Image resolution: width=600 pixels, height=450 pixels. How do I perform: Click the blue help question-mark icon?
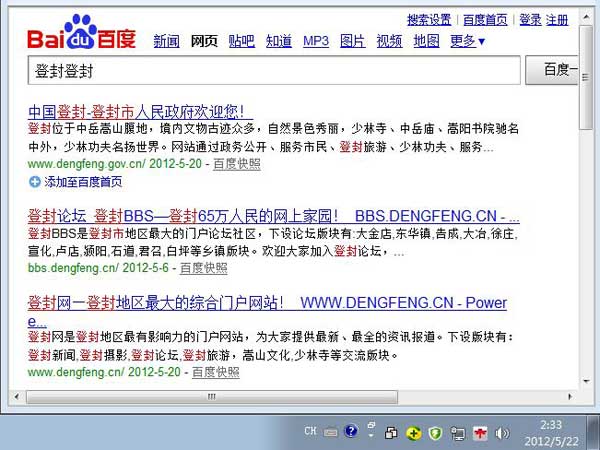351,431
